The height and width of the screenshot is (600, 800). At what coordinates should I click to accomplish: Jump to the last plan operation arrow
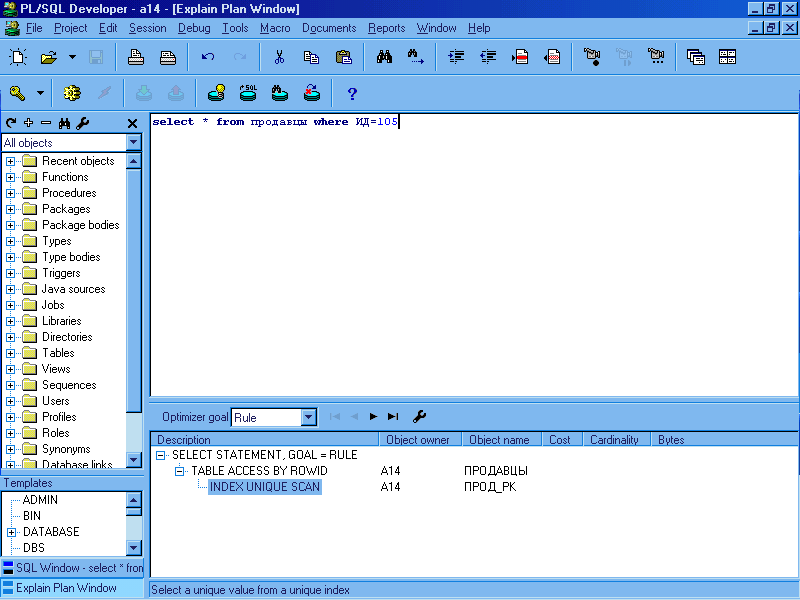pos(393,416)
